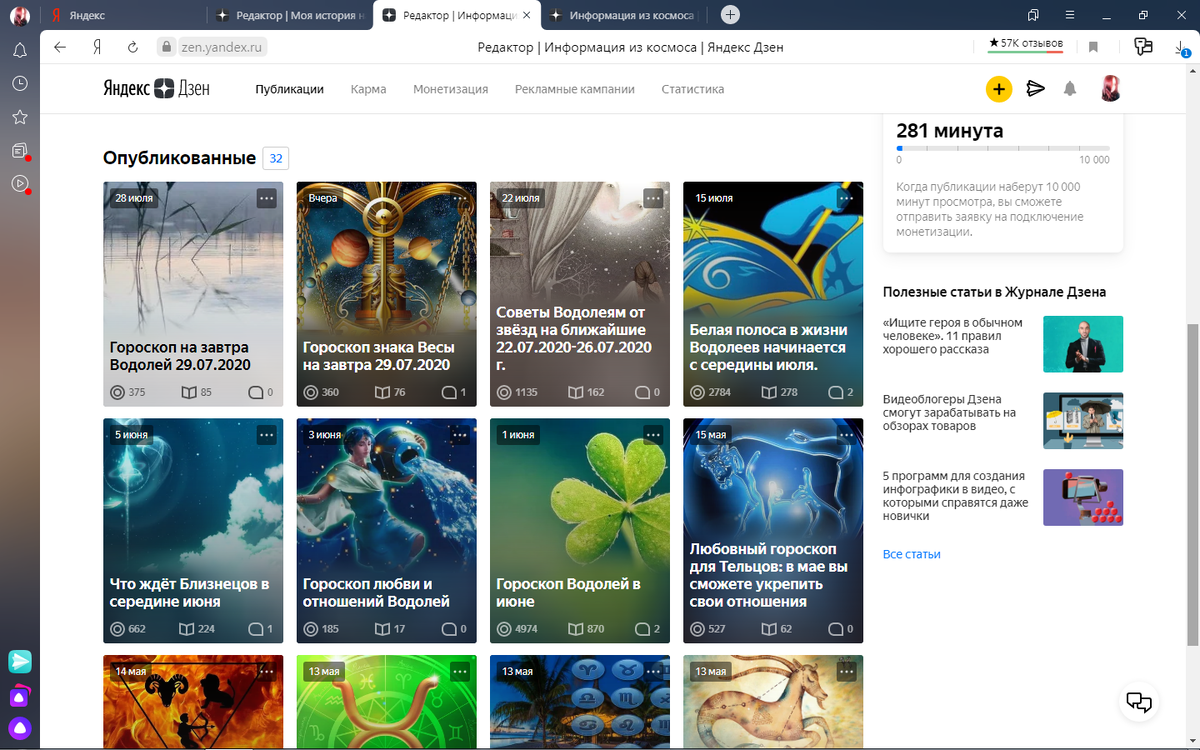Open the notifications bell in Zen header
The image size is (1200, 750).
pyautogui.click(x=1070, y=89)
